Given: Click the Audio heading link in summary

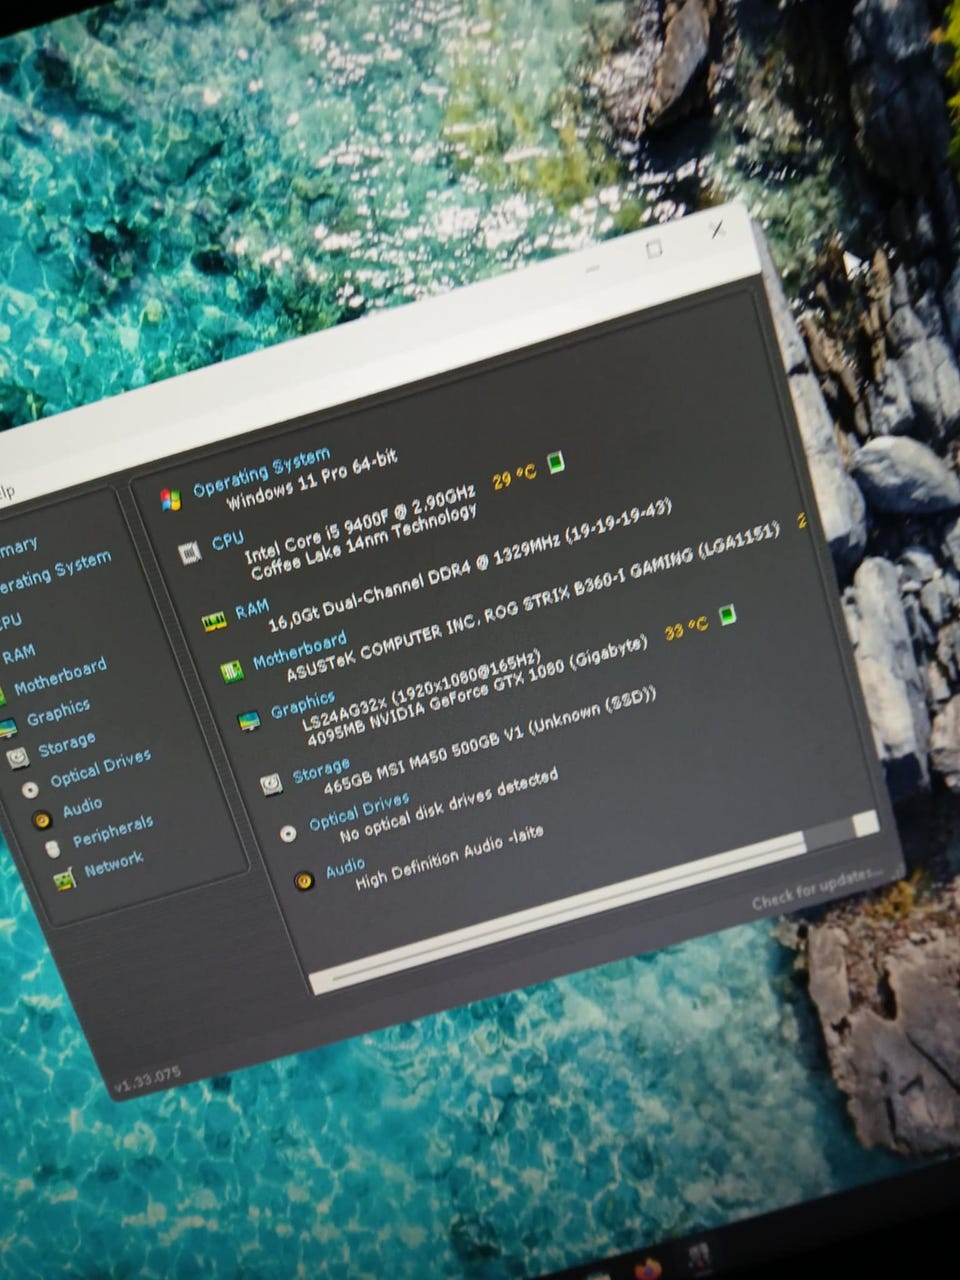Looking at the screenshot, I should [345, 868].
